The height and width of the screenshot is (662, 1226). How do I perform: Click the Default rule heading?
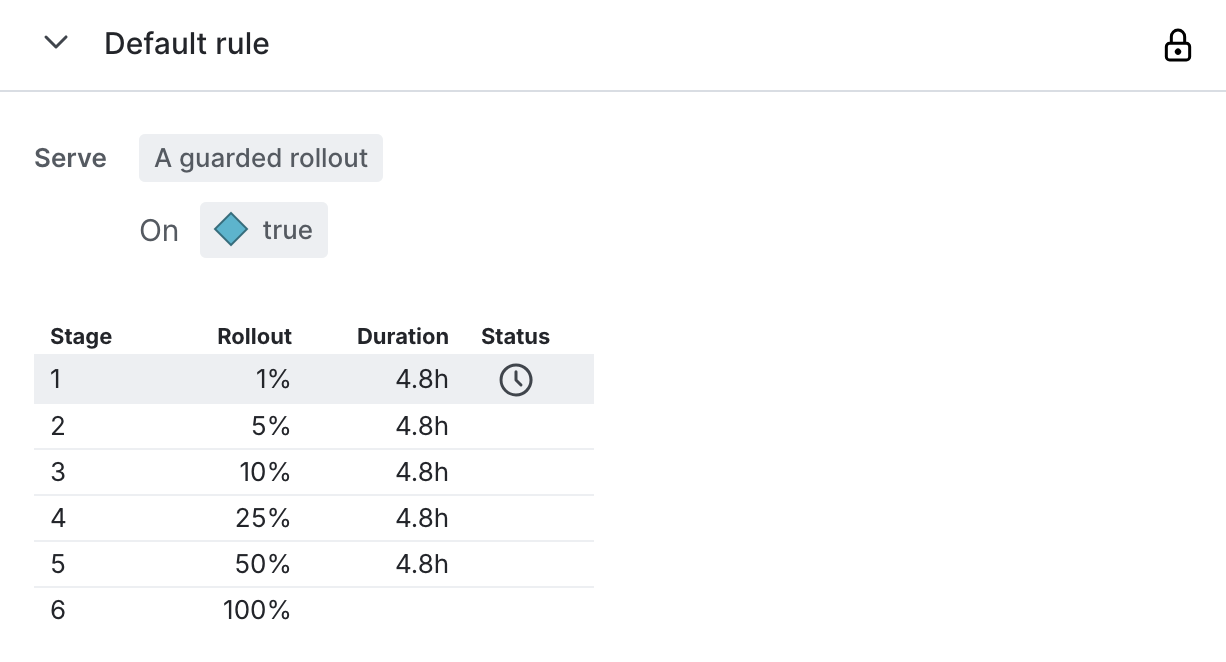point(187,44)
